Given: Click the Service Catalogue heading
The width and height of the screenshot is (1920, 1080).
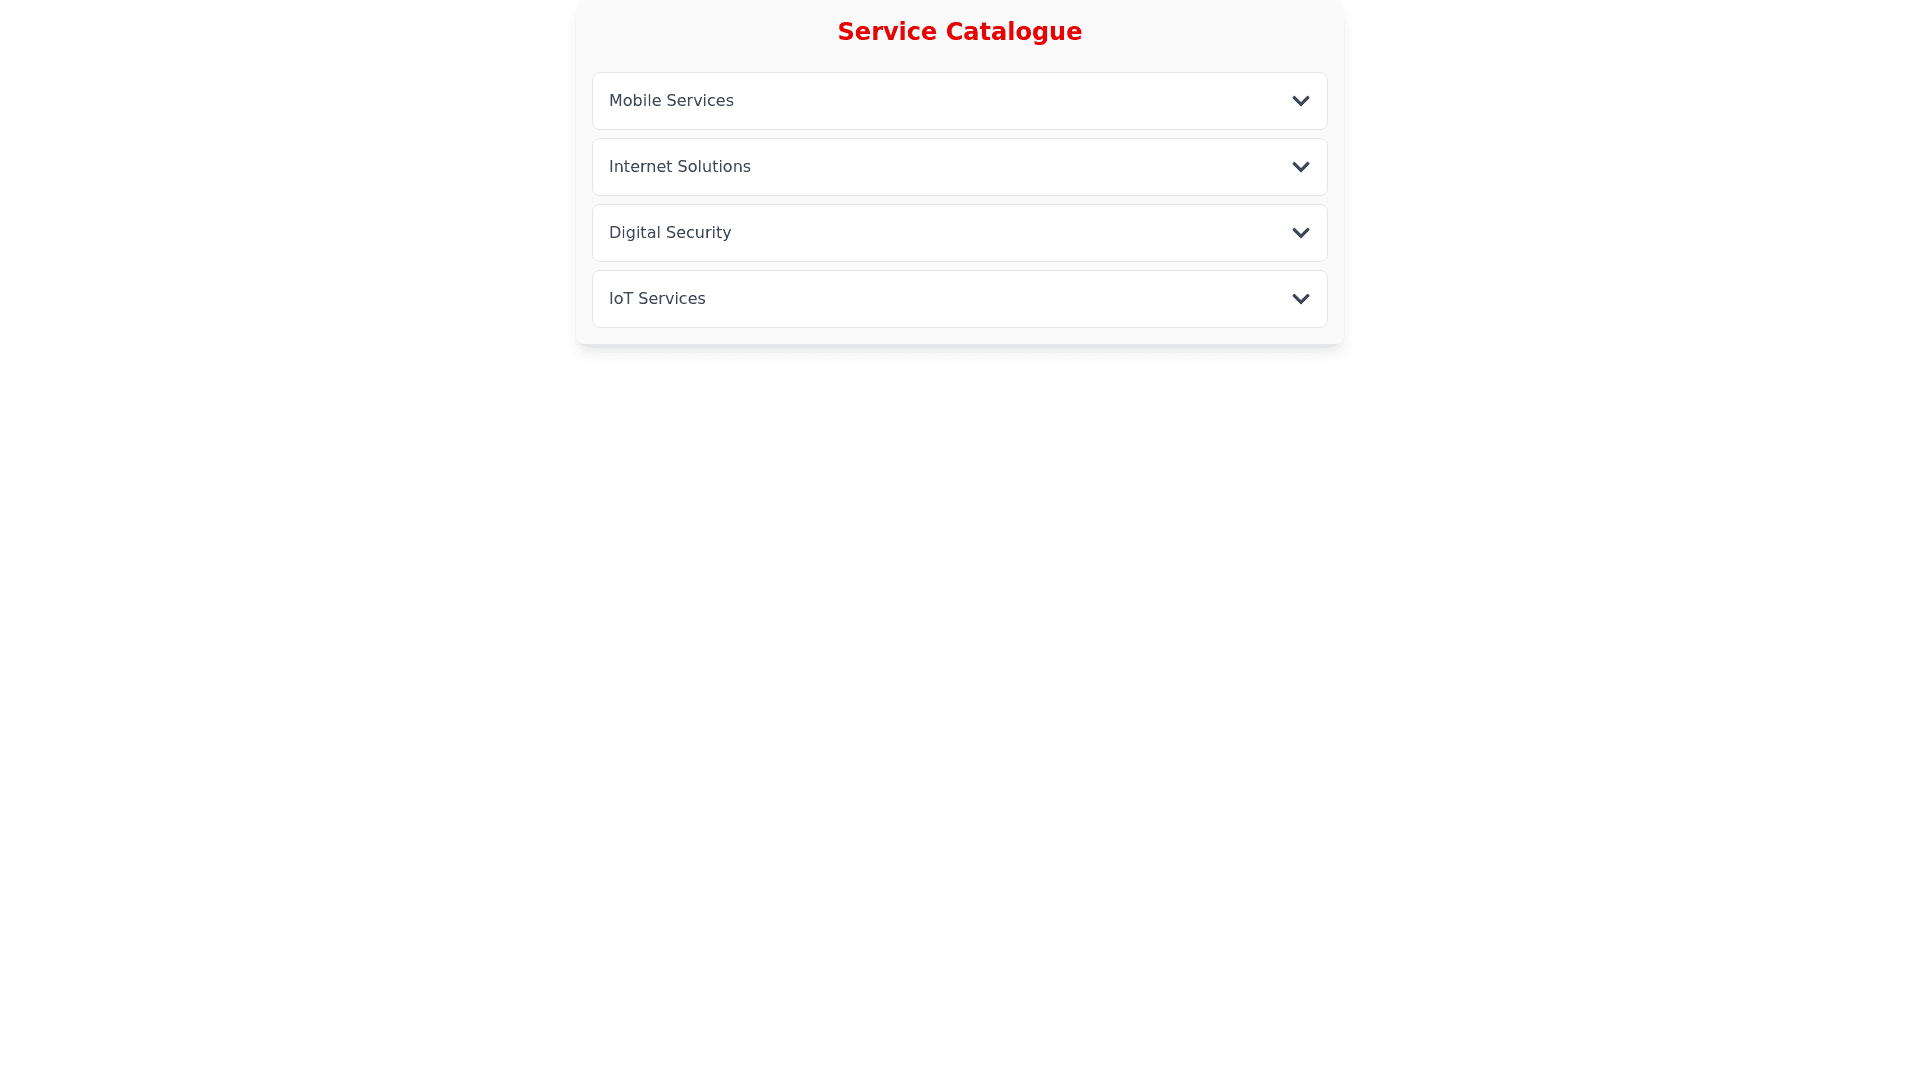Looking at the screenshot, I should (959, 32).
